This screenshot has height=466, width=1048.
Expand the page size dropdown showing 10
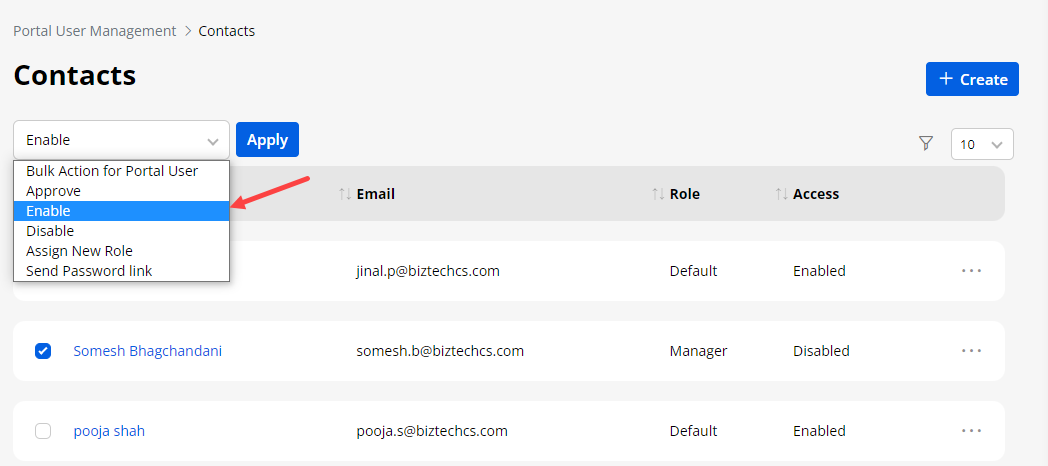982,144
